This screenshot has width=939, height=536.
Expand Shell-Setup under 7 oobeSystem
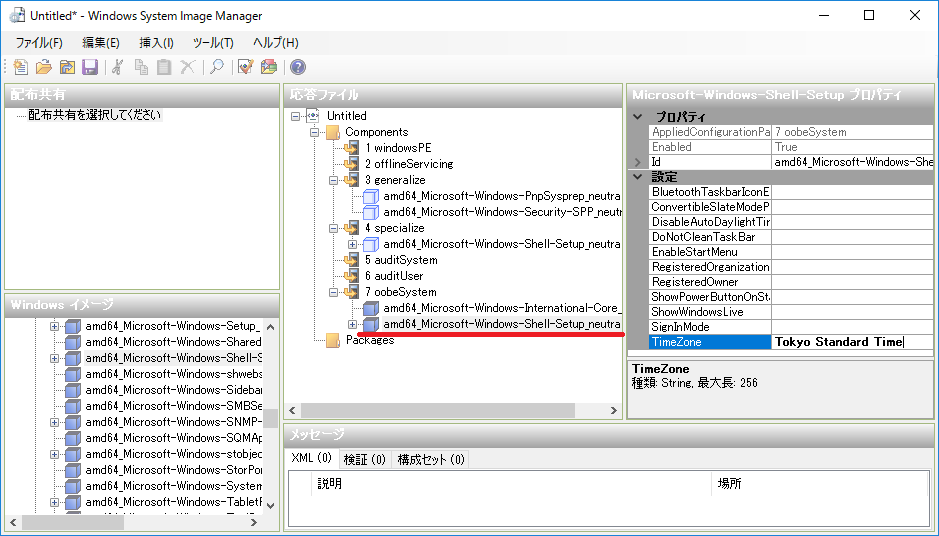353,324
